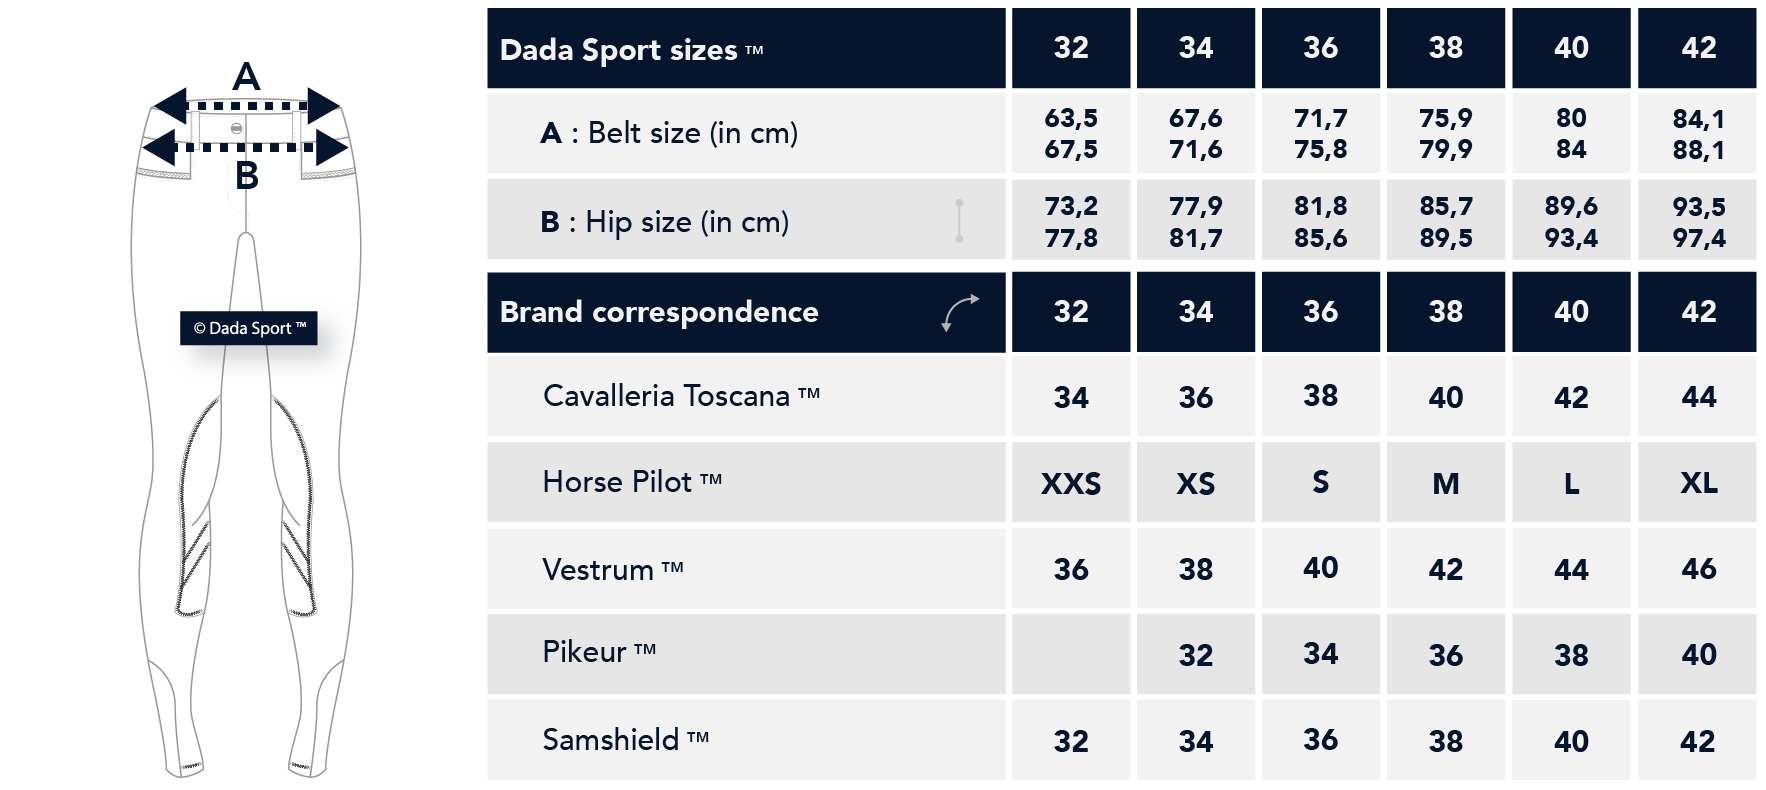
Task: Click the Samshield brand label
Action: 626,740
